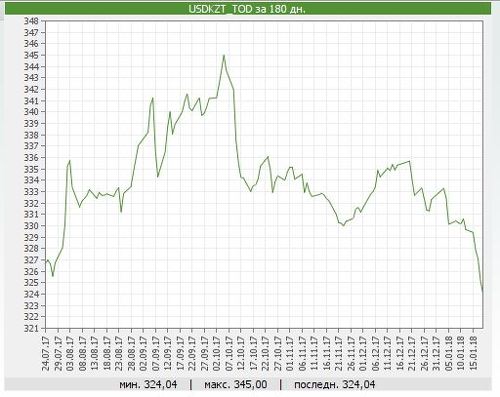Screen dimensions: 500x397
Task: Click the 01.12.17 date axis label
Action: point(363,353)
